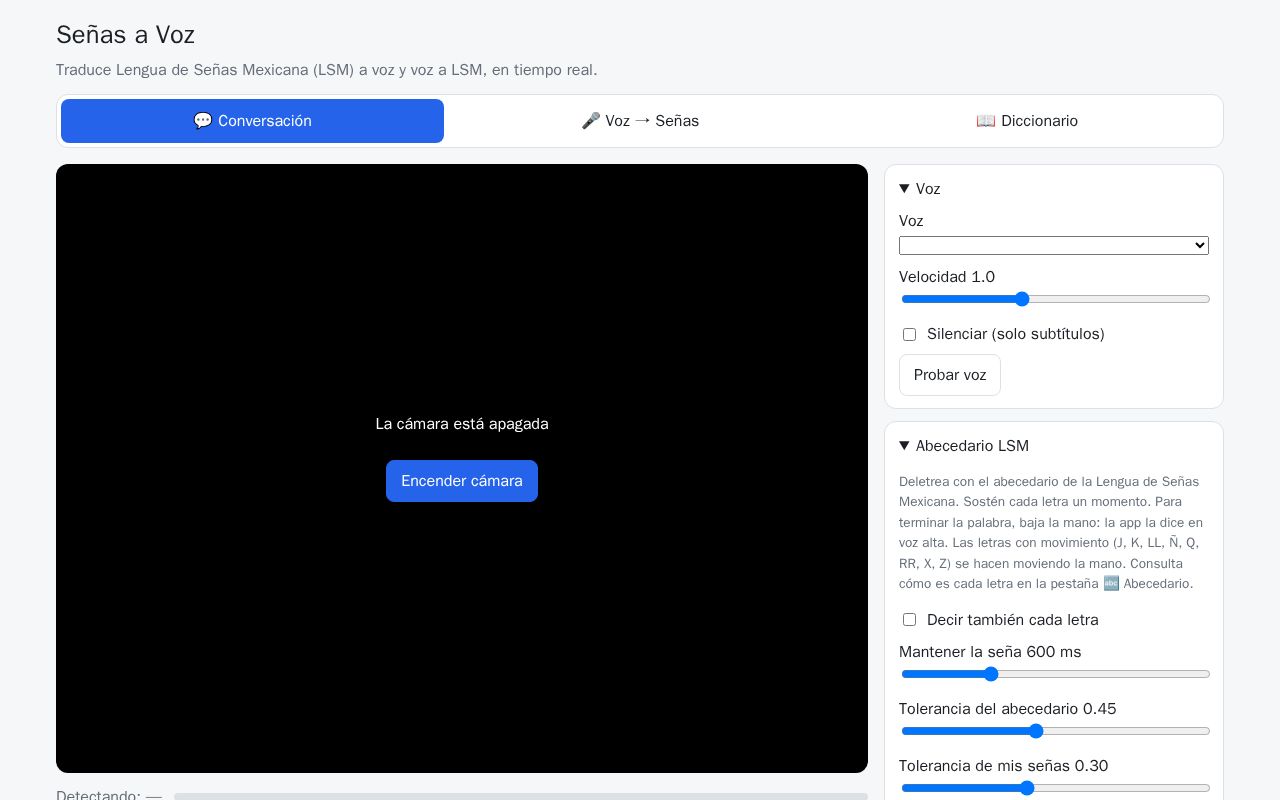Adjust Tolerancia del abecedario slider
The height and width of the screenshot is (800, 1280).
(1055, 731)
